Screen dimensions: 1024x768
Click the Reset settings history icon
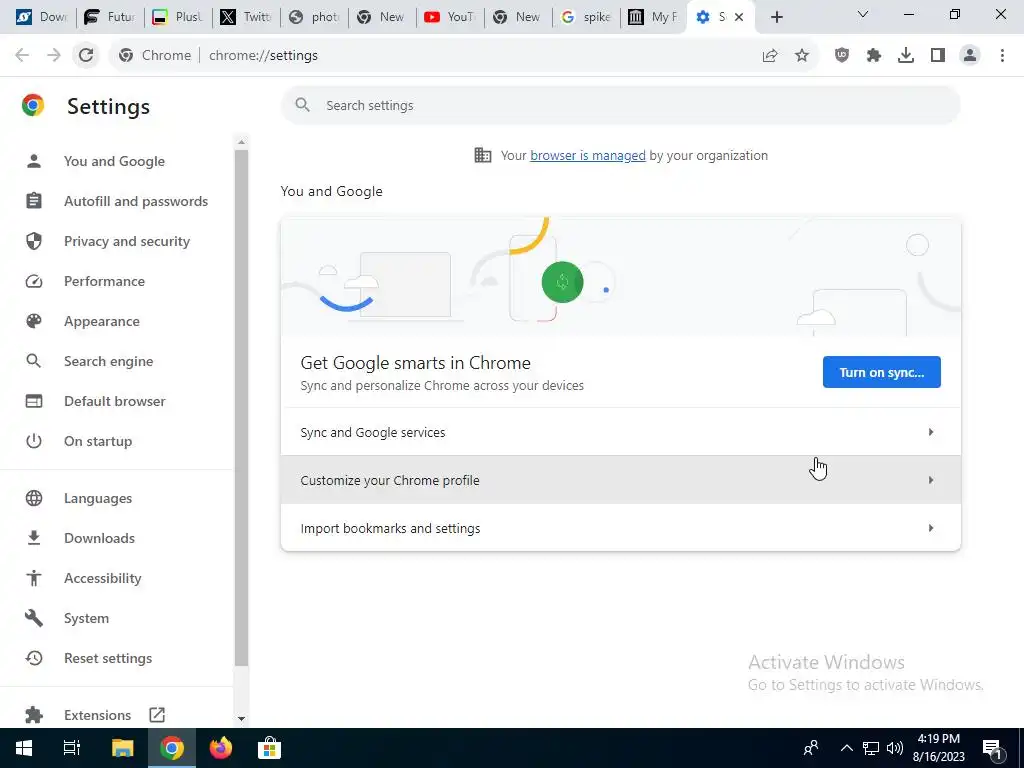[34, 658]
